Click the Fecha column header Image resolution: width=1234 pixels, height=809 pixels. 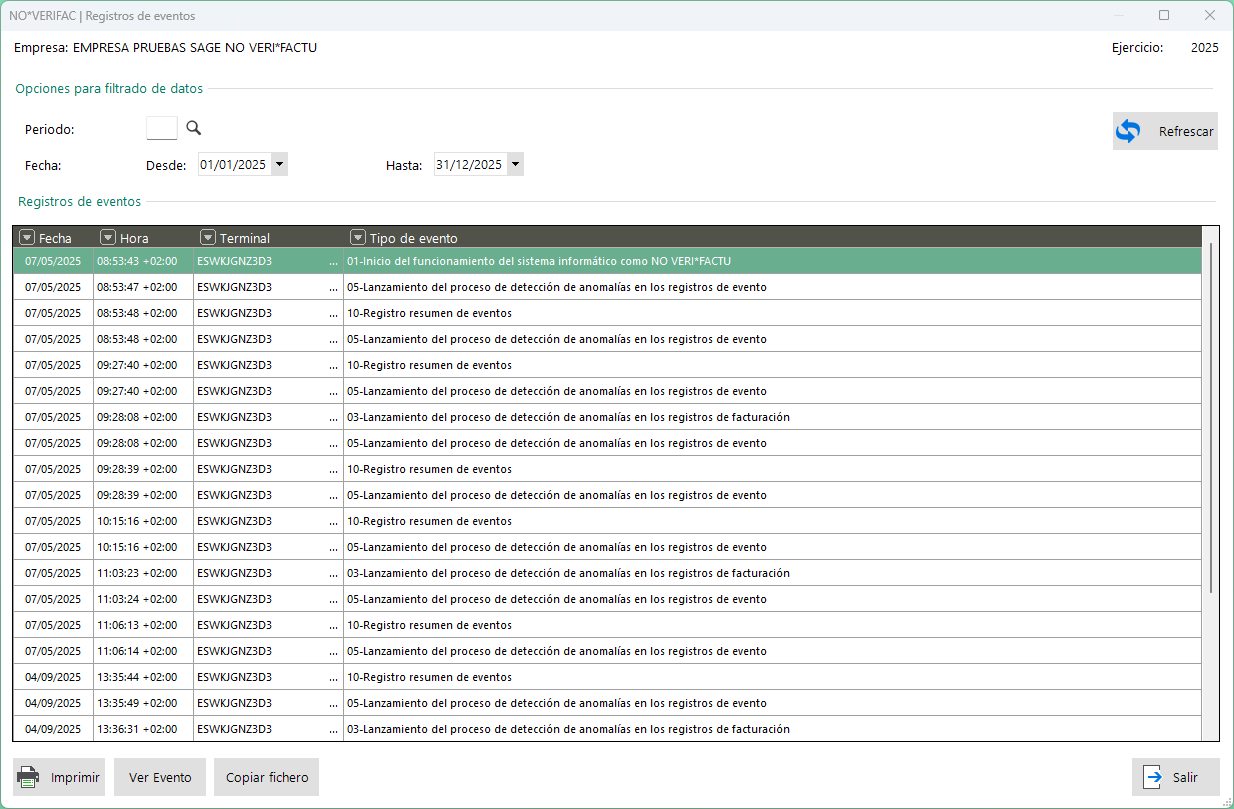pyautogui.click(x=55, y=238)
